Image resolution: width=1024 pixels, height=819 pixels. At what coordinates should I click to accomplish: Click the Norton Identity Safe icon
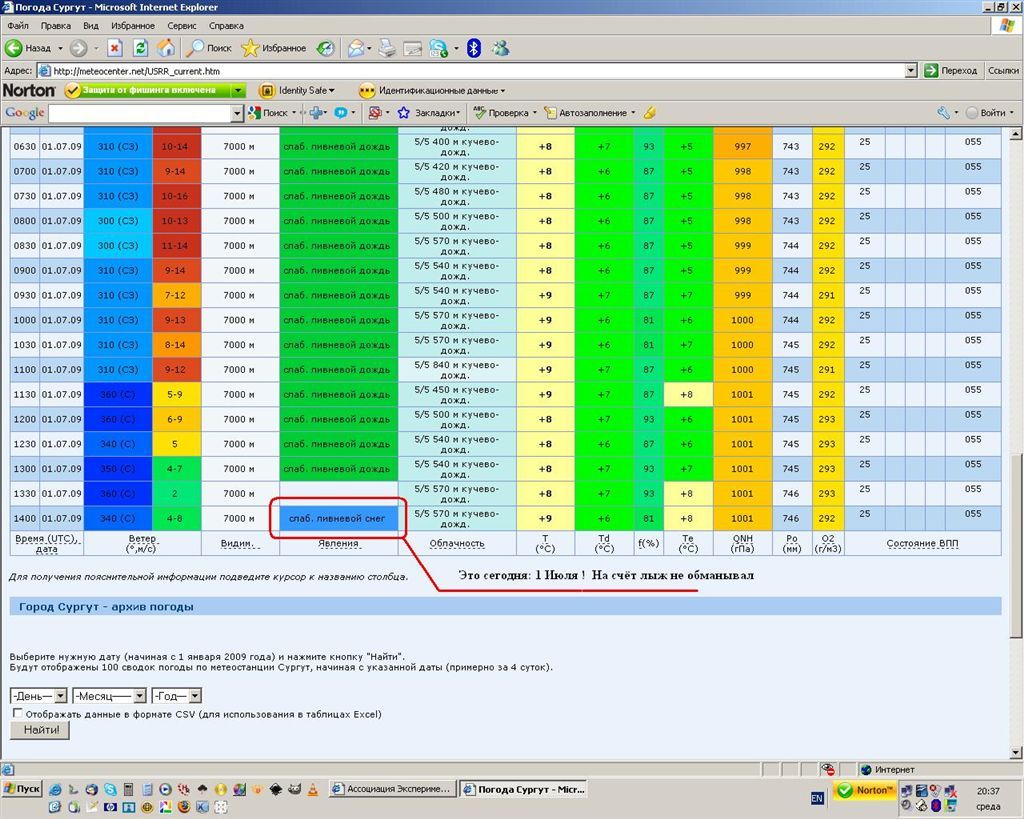tap(267, 90)
